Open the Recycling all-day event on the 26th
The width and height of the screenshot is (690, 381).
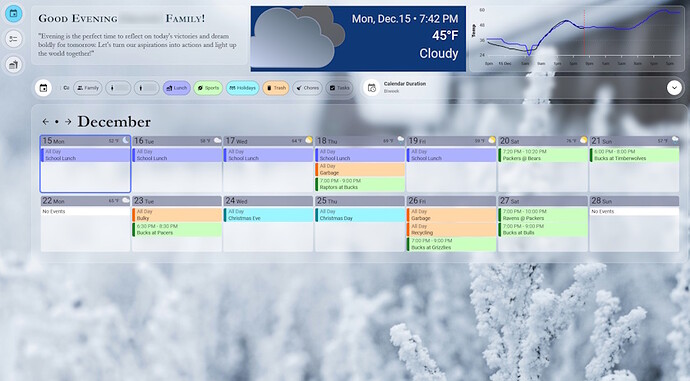click(451, 229)
